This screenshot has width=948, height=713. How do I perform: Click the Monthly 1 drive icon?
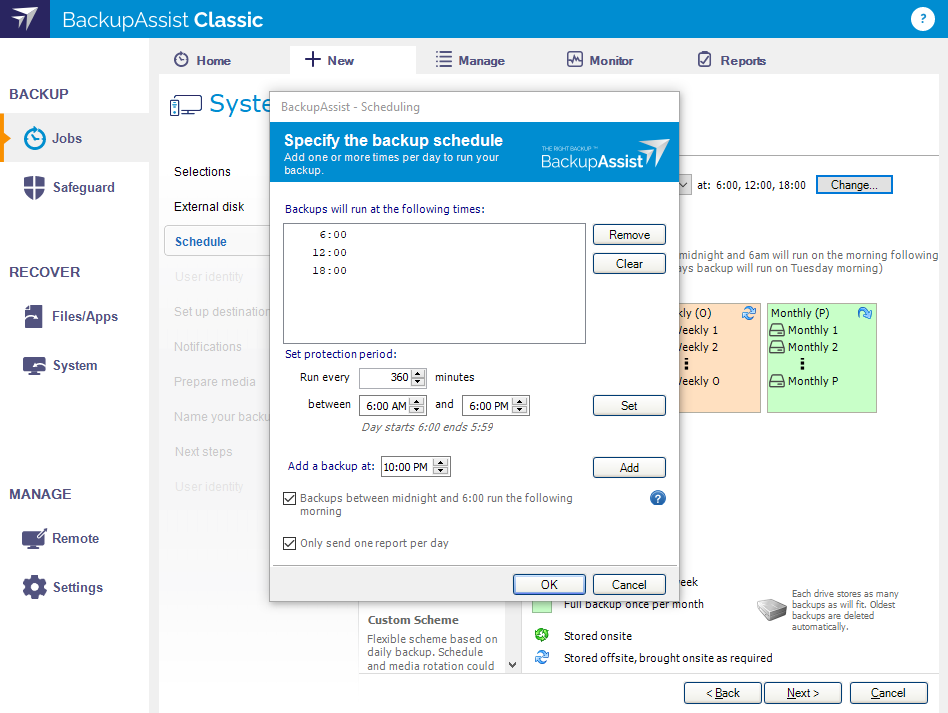[777, 330]
